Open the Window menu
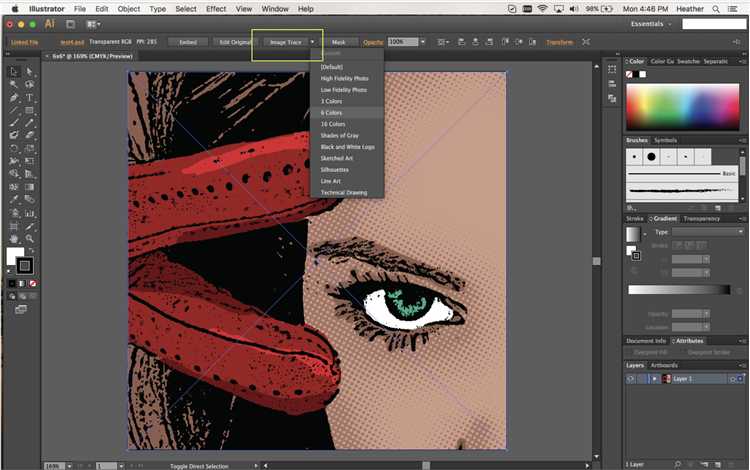 pyautogui.click(x=275, y=9)
